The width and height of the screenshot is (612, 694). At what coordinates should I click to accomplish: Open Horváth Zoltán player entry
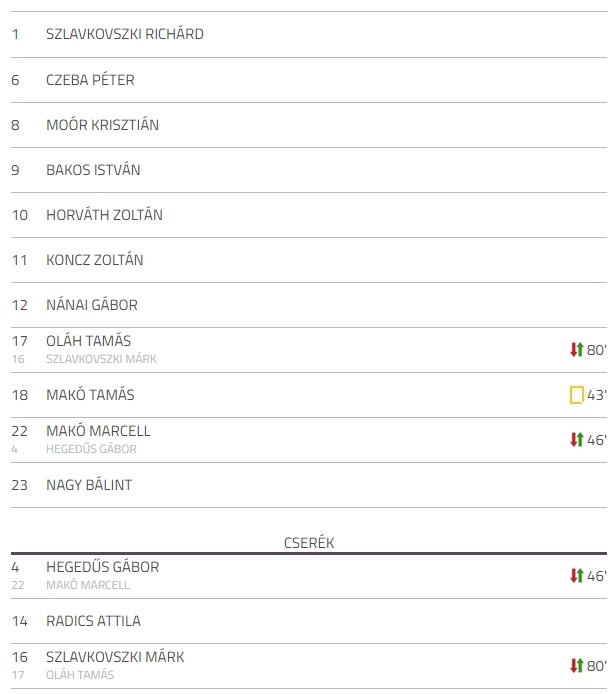[309, 215]
